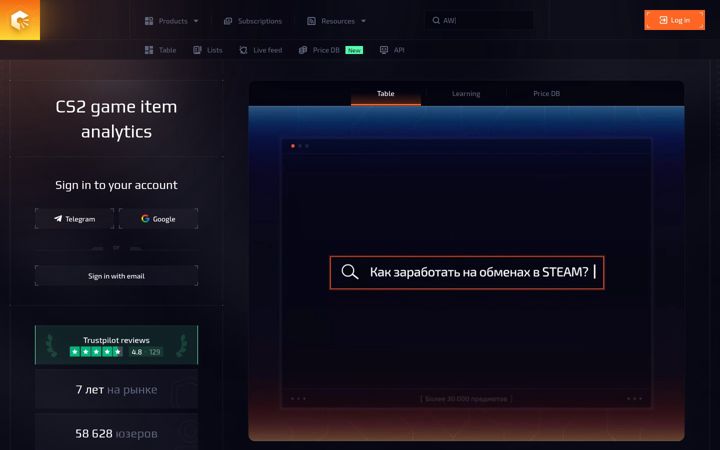Image resolution: width=720 pixels, height=450 pixels.
Task: Open Live feed
Action: pyautogui.click(x=261, y=50)
